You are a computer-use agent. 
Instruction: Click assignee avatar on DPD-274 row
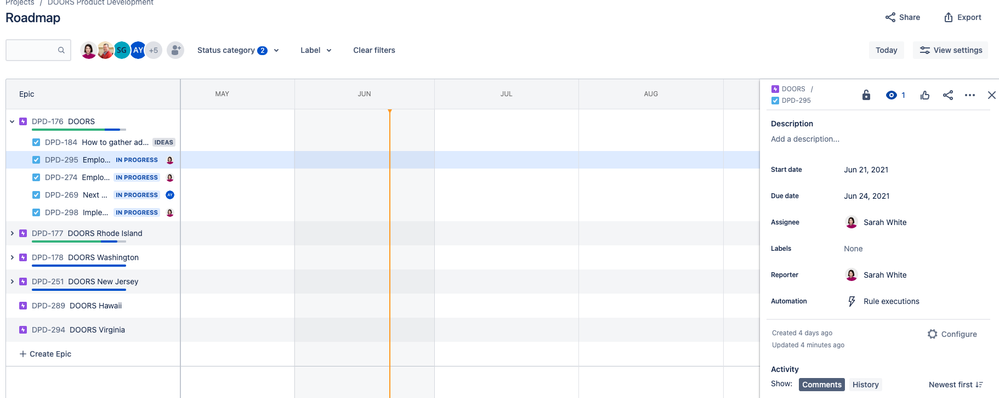pos(169,178)
